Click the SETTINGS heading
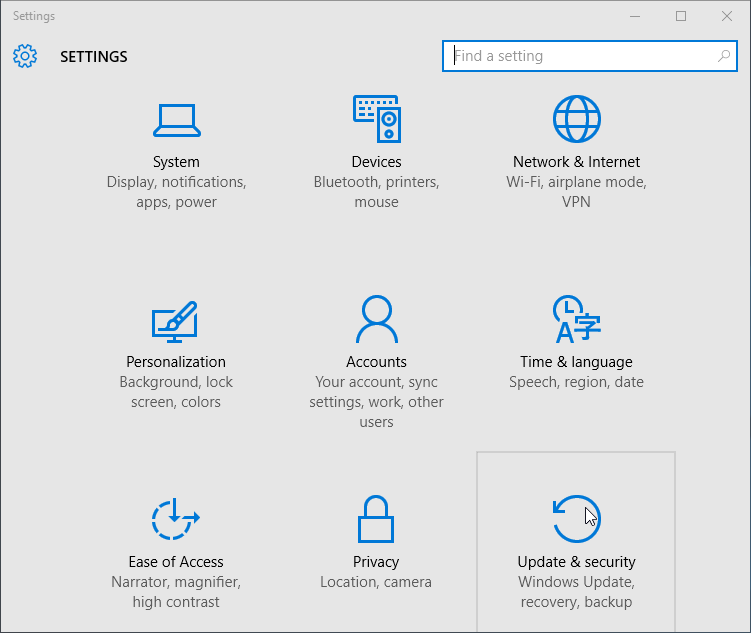 [x=94, y=57]
